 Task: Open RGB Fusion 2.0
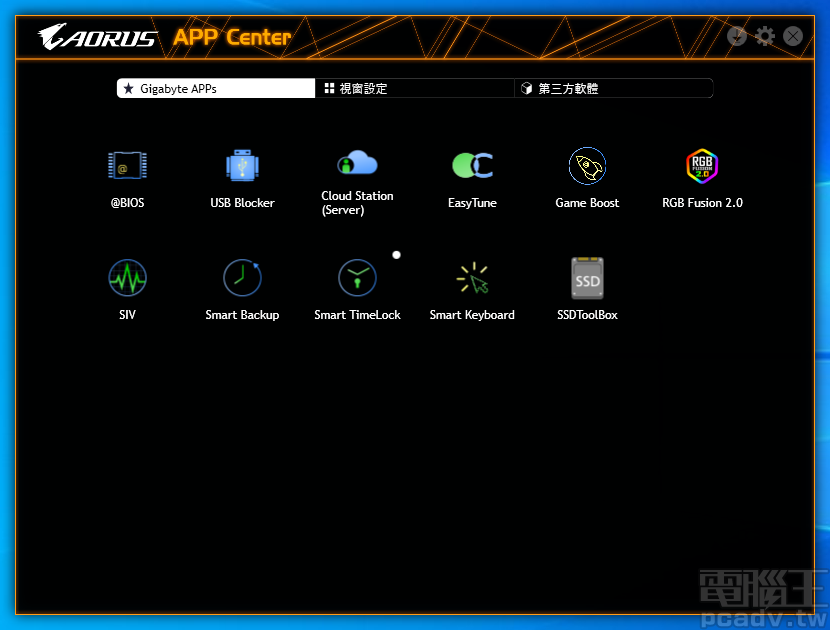[x=702, y=166]
